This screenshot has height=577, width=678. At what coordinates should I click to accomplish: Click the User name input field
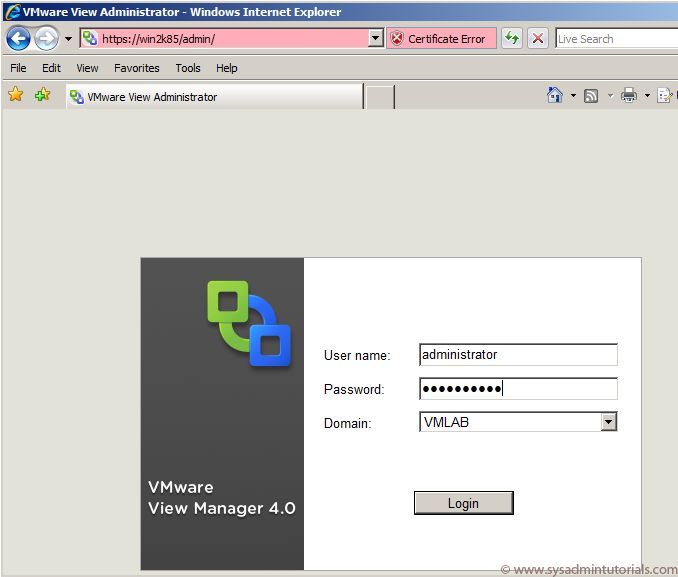tap(518, 355)
